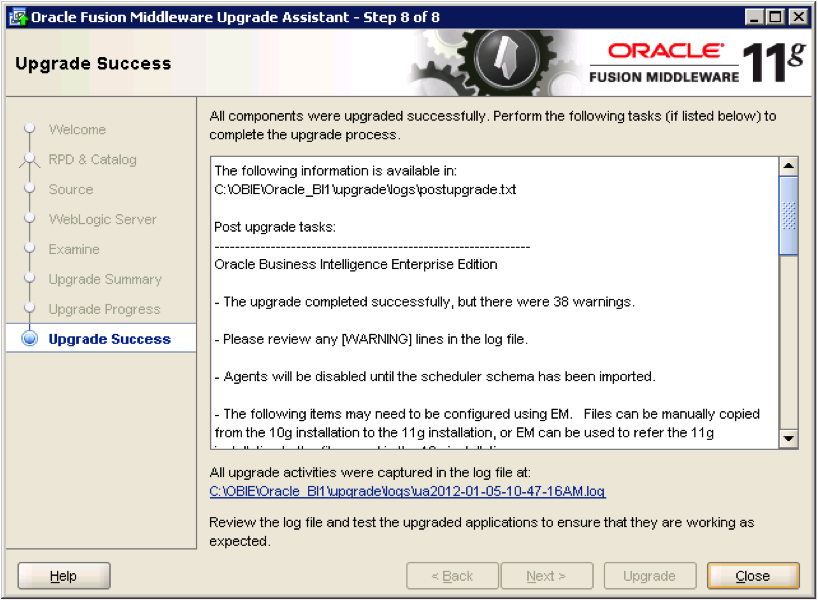The height and width of the screenshot is (600, 818).
Task: Maximize the Upgrade Assistant window
Action: click(776, 17)
